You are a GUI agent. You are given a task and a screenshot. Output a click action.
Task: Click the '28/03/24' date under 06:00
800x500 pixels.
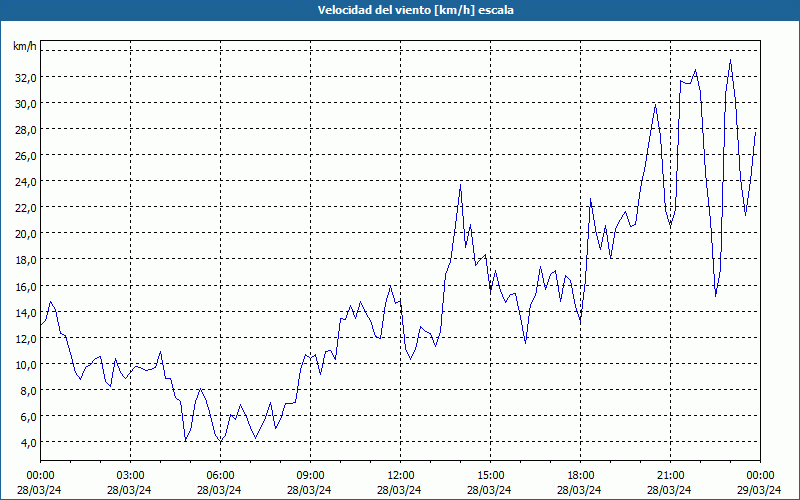tap(219, 490)
